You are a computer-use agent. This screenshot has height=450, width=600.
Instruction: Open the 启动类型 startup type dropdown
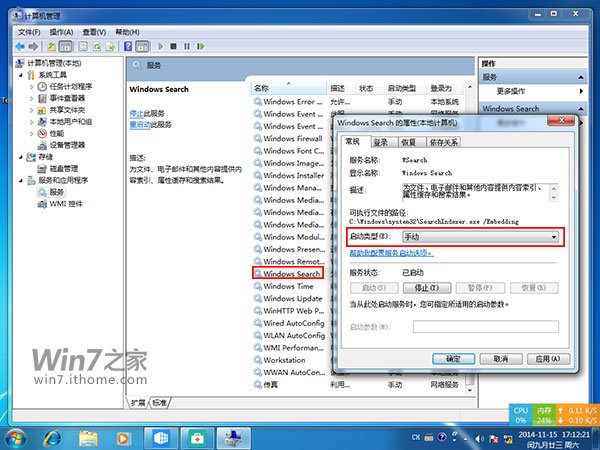[479, 236]
